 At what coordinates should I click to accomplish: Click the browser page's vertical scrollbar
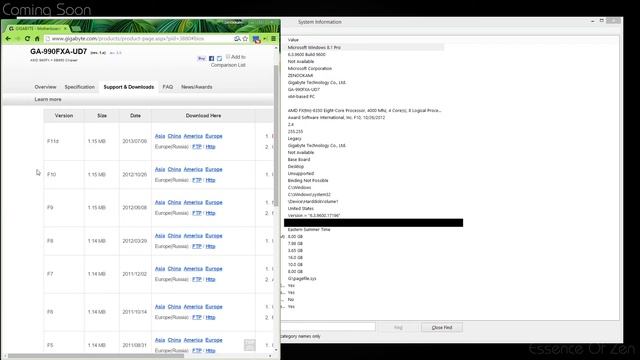pyautogui.click(x=276, y=135)
